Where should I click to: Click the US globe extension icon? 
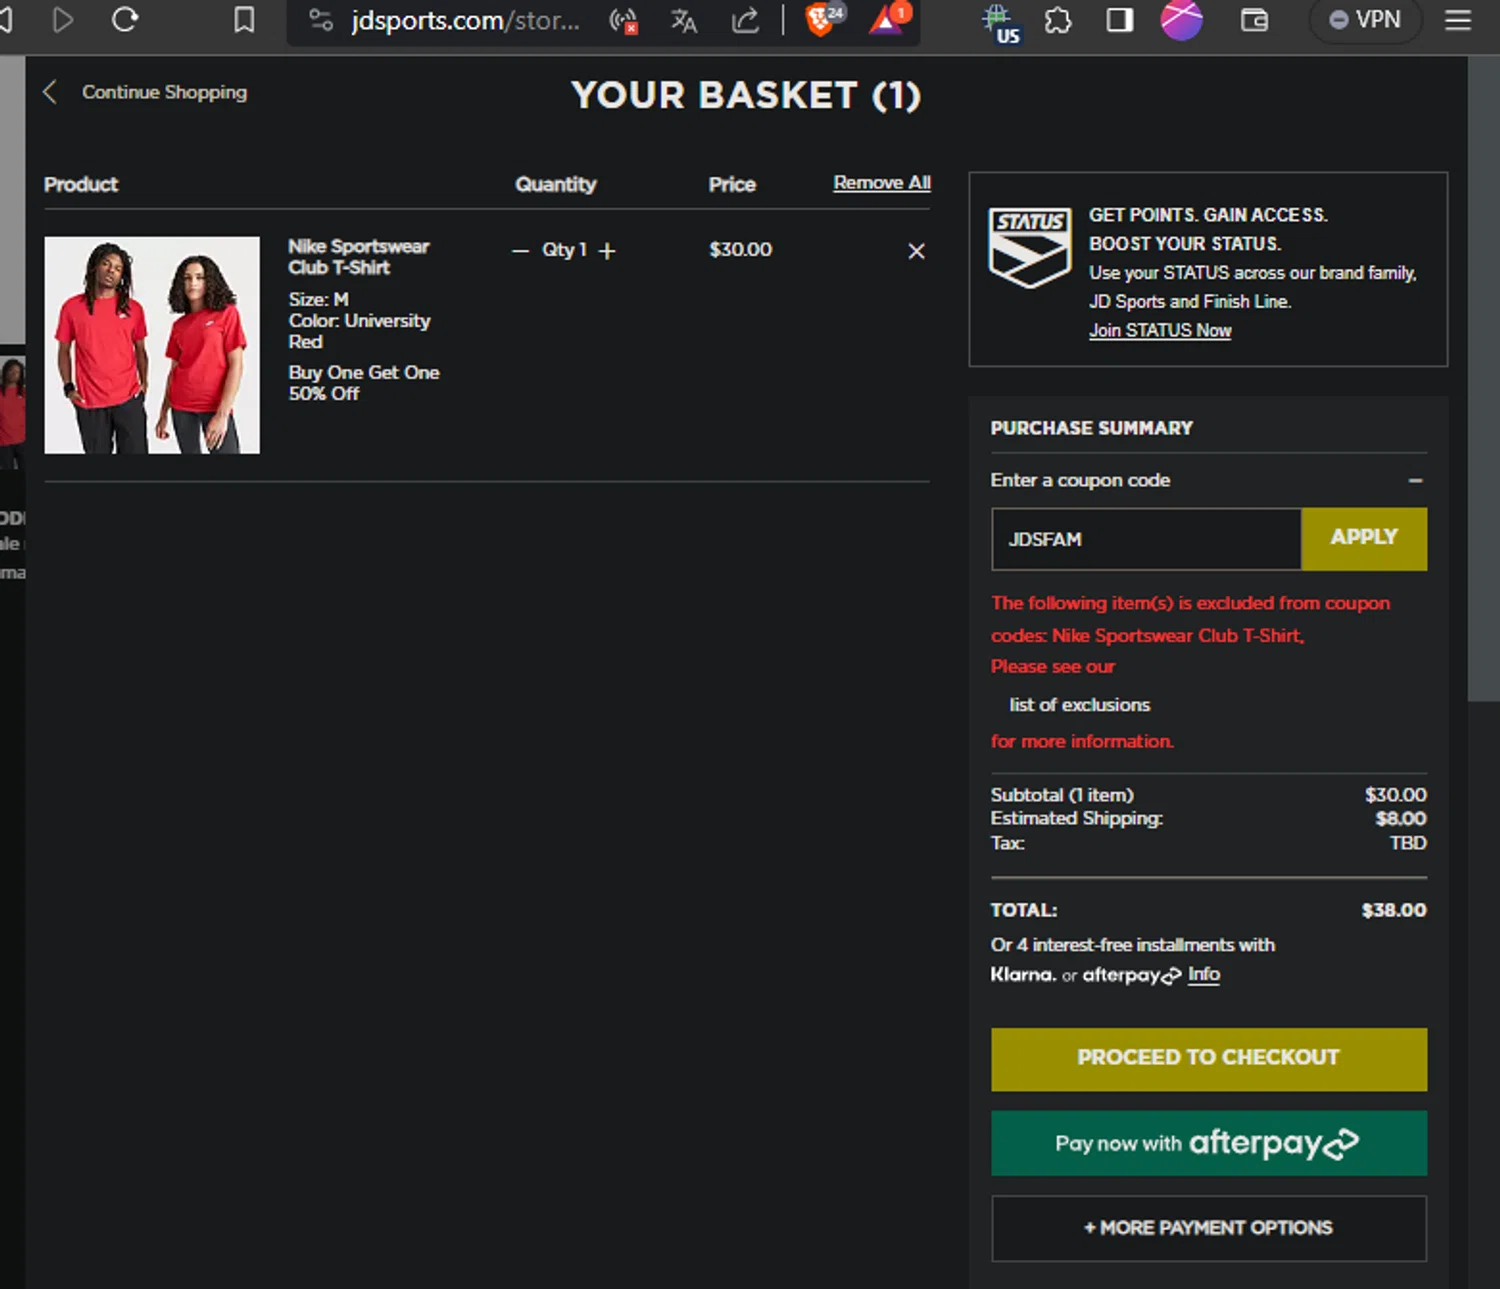[1001, 22]
